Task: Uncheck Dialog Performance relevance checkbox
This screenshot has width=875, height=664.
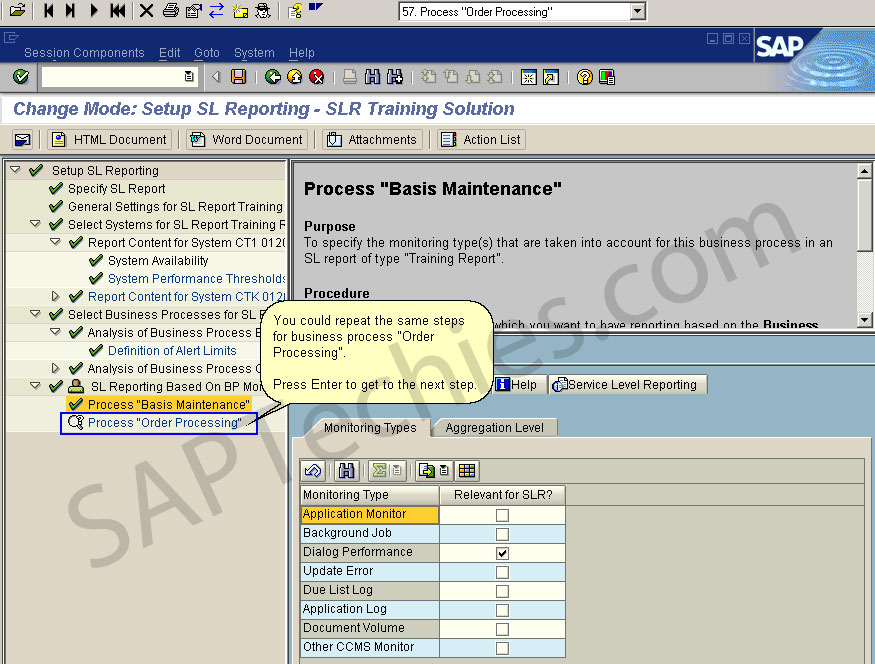Action: [x=502, y=552]
